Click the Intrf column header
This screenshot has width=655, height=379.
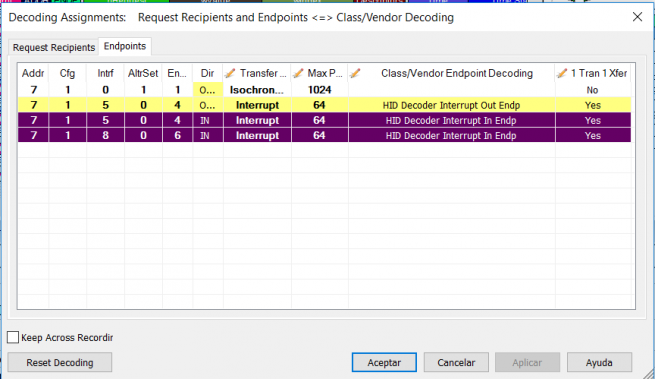[x=105, y=74]
